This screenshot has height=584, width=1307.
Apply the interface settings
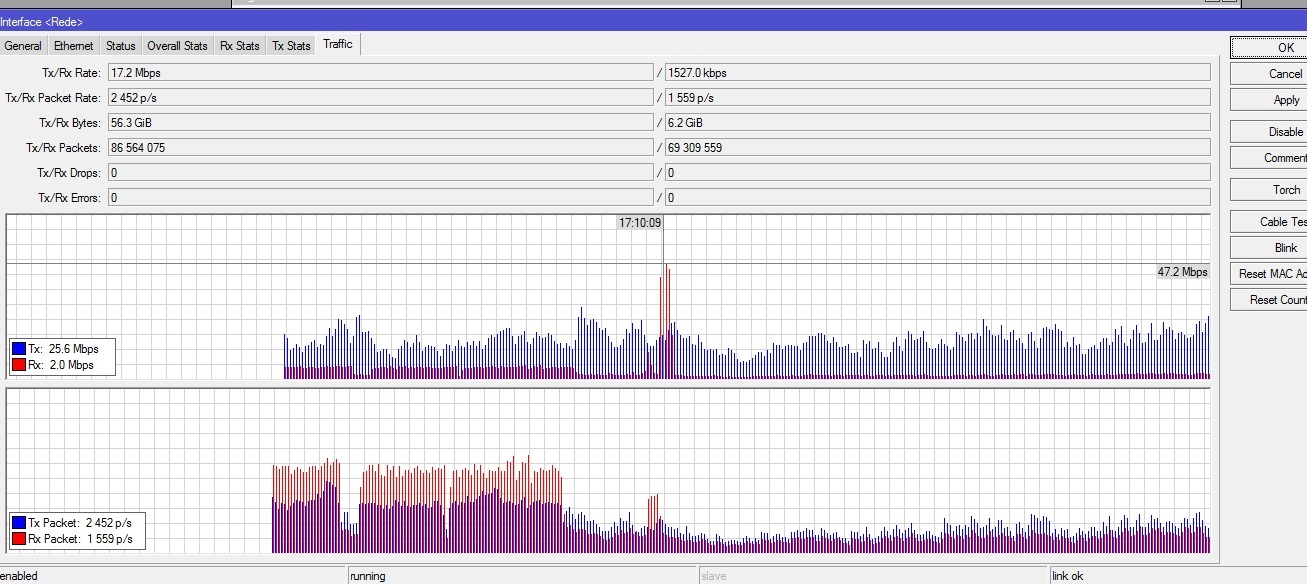1268,100
